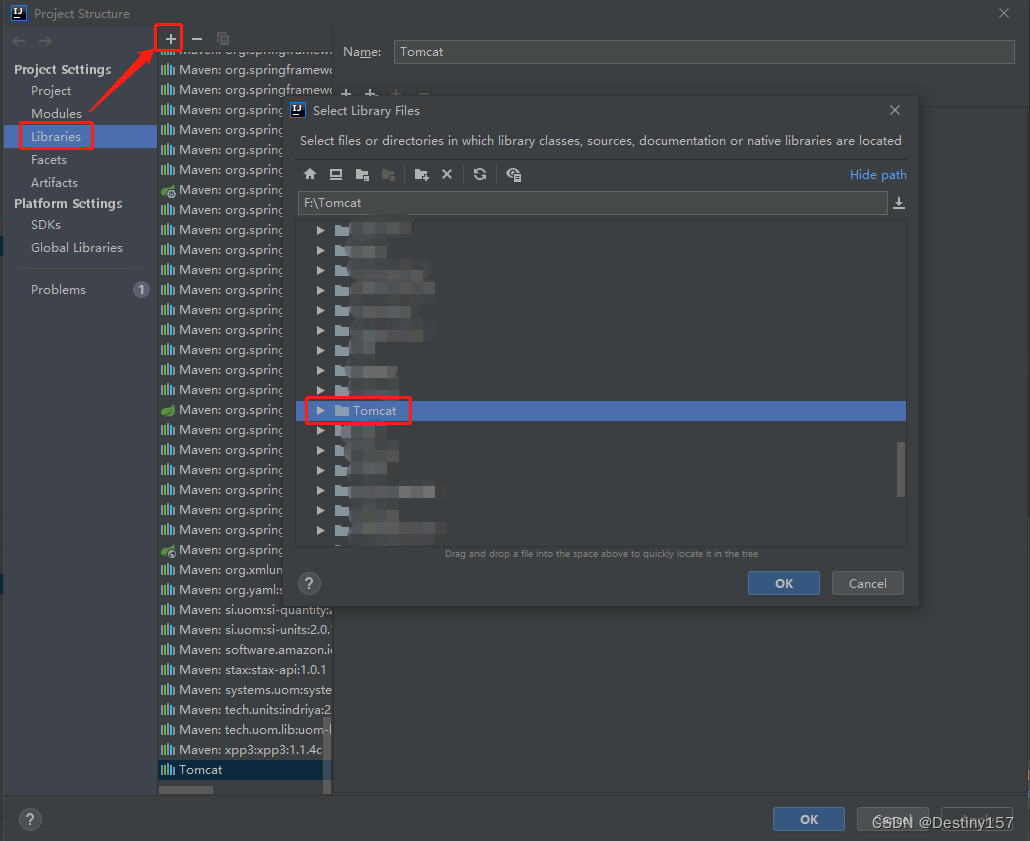Viewport: 1030px width, 841px height.
Task: Open the Artifacts settings page
Action: (54, 183)
